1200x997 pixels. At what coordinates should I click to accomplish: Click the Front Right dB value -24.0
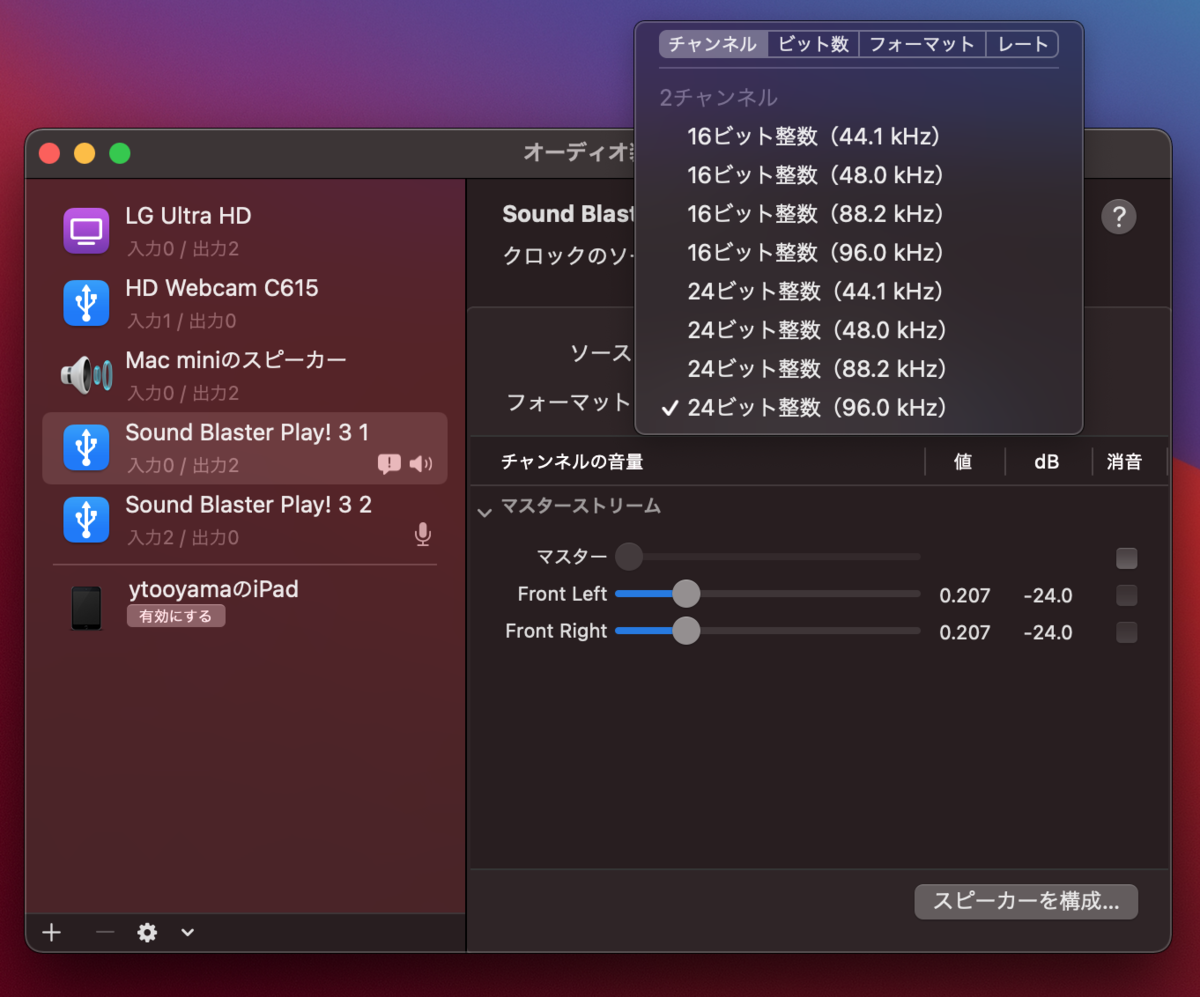pyautogui.click(x=1048, y=632)
